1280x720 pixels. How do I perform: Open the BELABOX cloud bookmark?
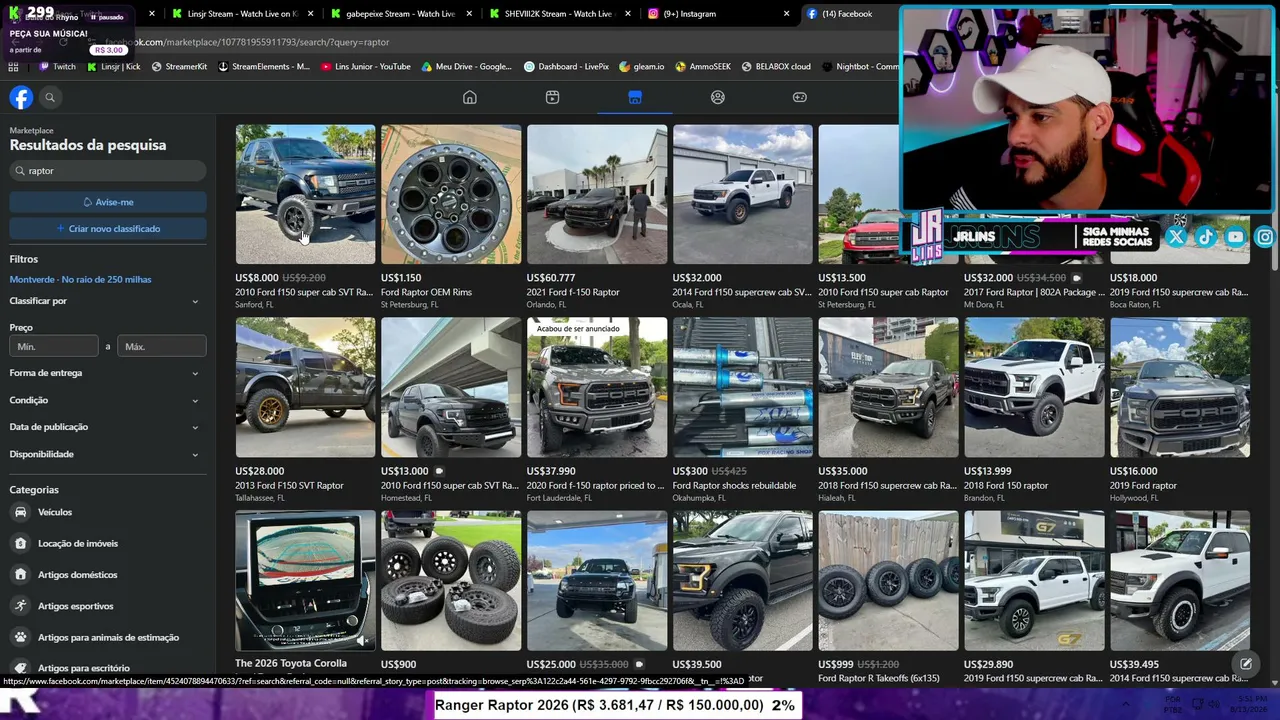(x=775, y=67)
